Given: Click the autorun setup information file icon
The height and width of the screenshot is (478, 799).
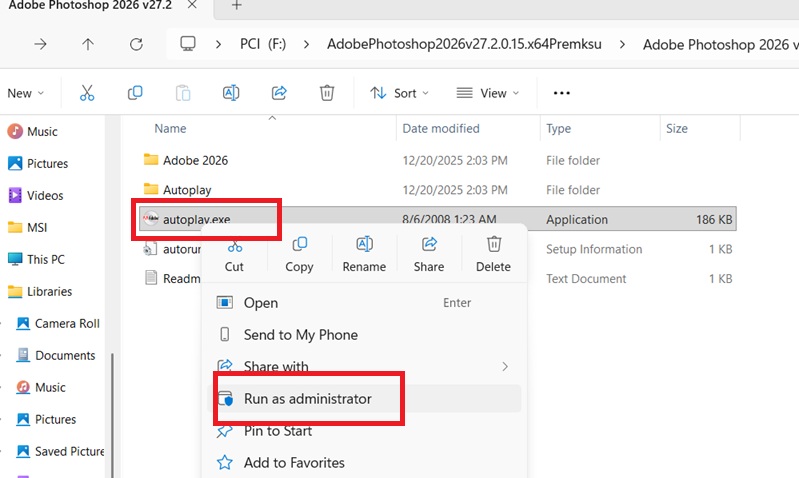Looking at the screenshot, I should tap(150, 249).
